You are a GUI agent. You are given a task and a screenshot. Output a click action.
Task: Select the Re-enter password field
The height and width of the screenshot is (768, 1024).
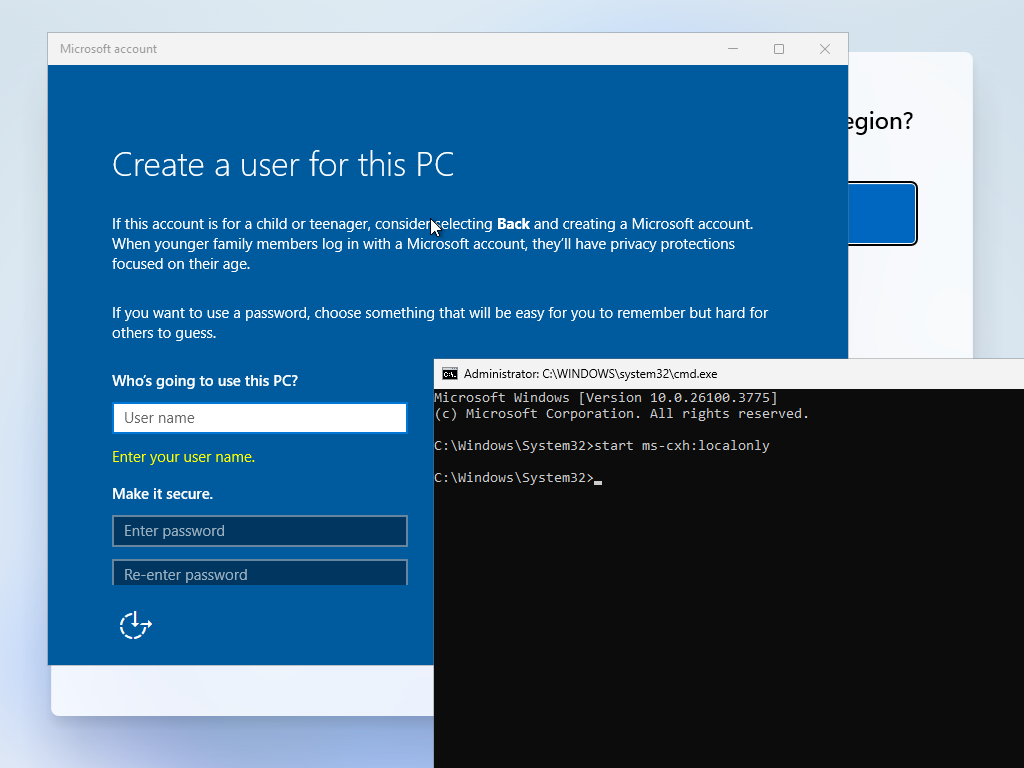[260, 573]
